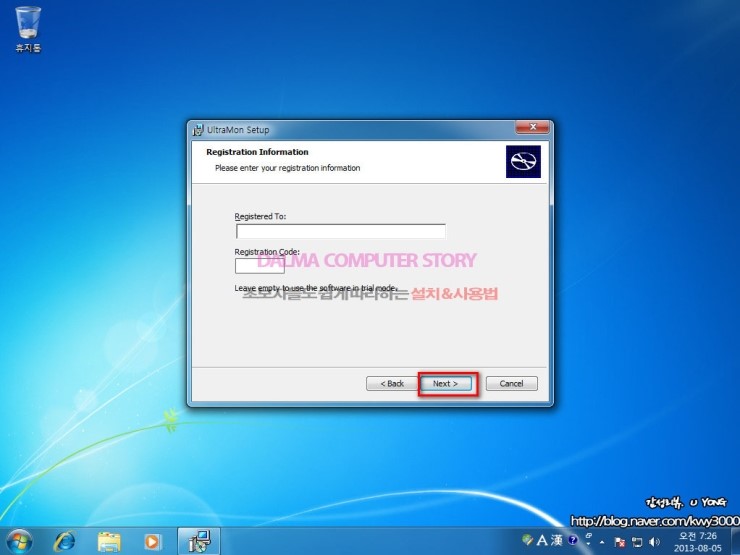Open Windows Explorer from the taskbar

pyautogui.click(x=109, y=541)
